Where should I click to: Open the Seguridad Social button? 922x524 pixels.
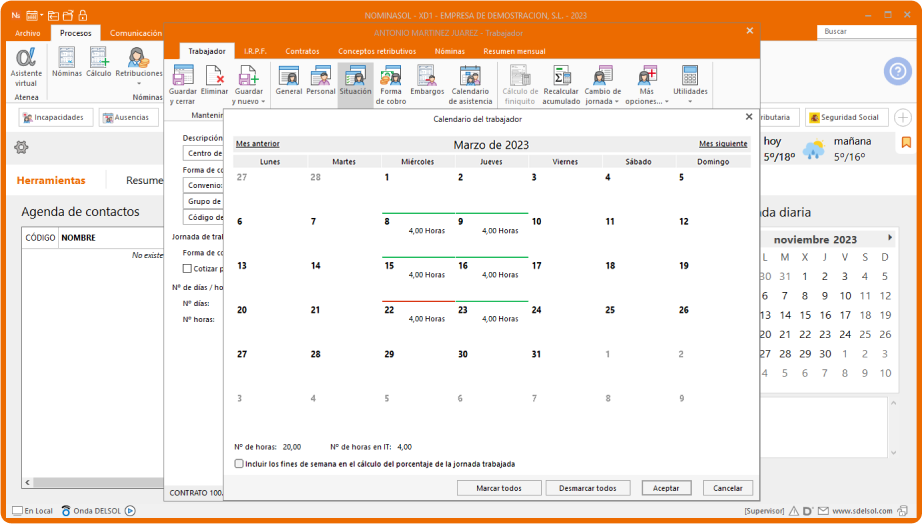846,117
